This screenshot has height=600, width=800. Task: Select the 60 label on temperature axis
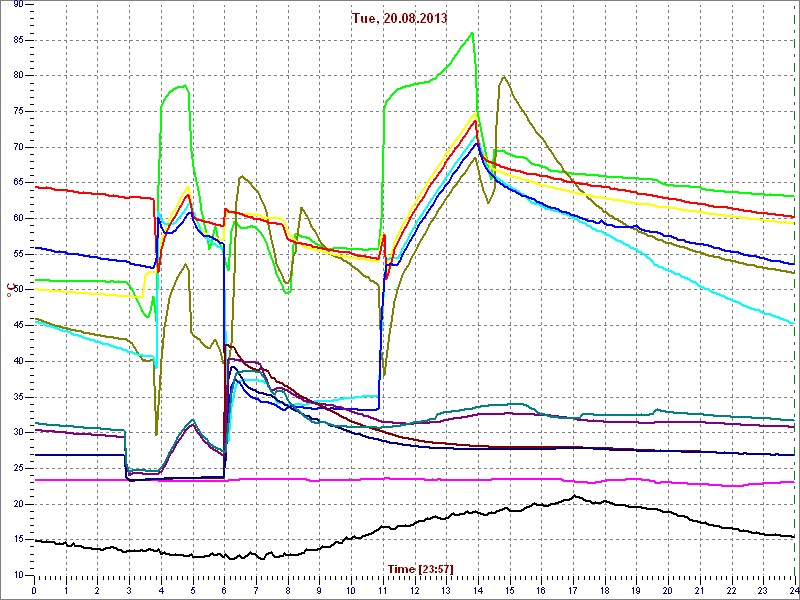pyautogui.click(x=18, y=218)
